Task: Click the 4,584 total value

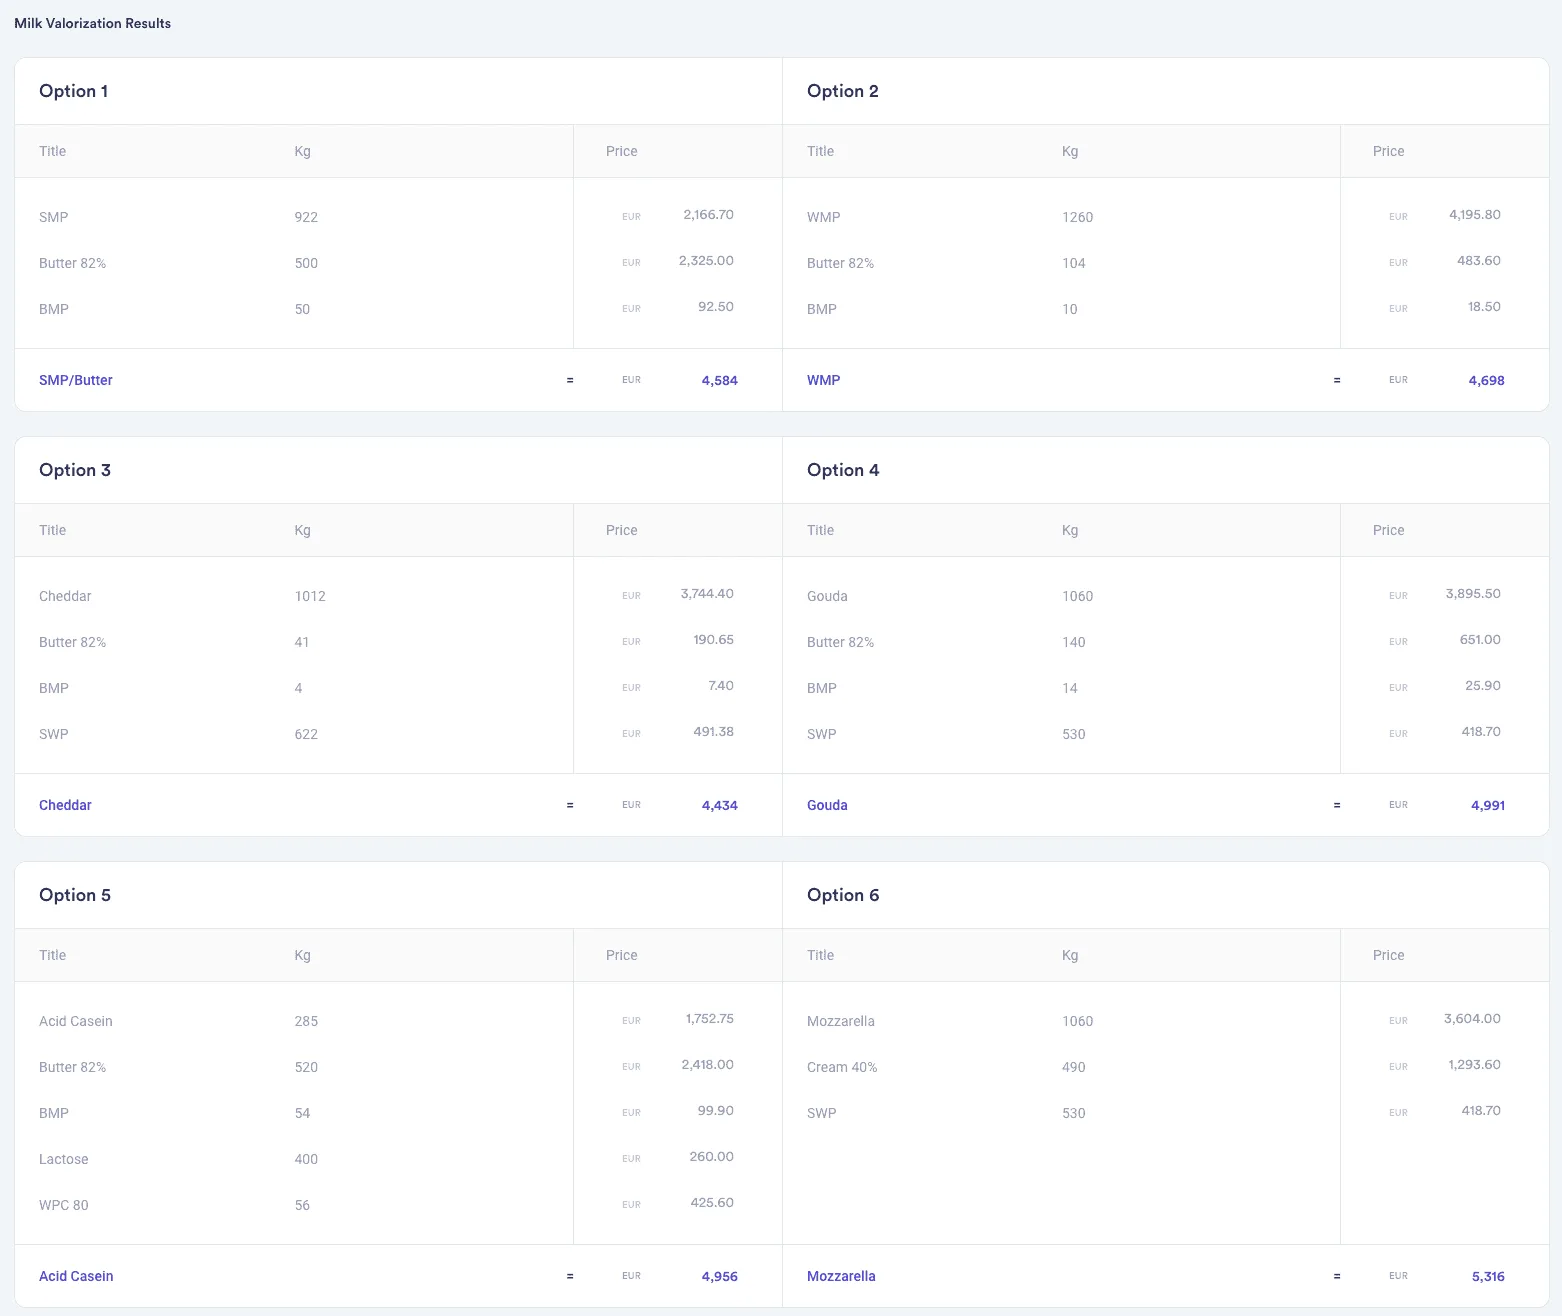Action: 719,380
